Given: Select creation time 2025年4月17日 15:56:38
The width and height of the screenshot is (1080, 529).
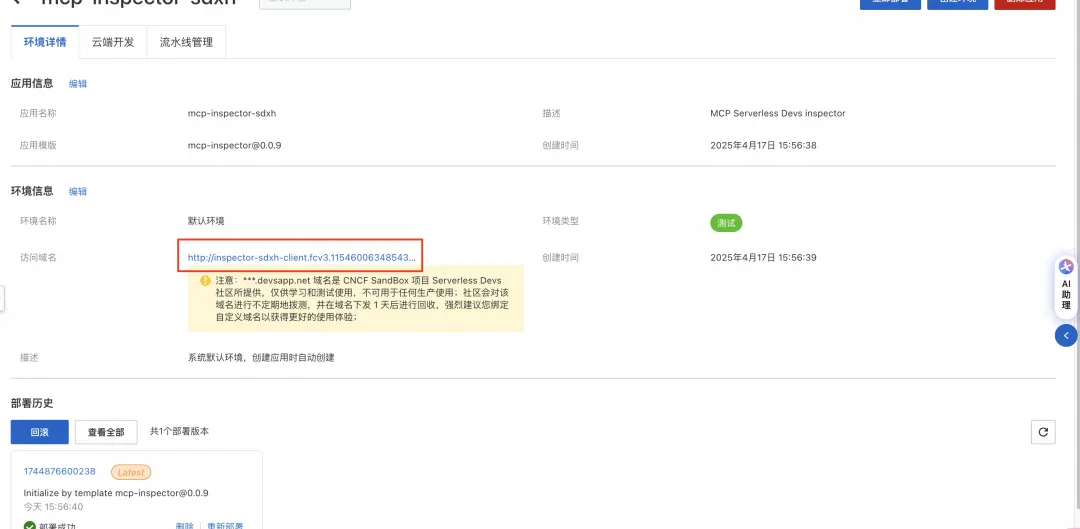Looking at the screenshot, I should pos(763,145).
